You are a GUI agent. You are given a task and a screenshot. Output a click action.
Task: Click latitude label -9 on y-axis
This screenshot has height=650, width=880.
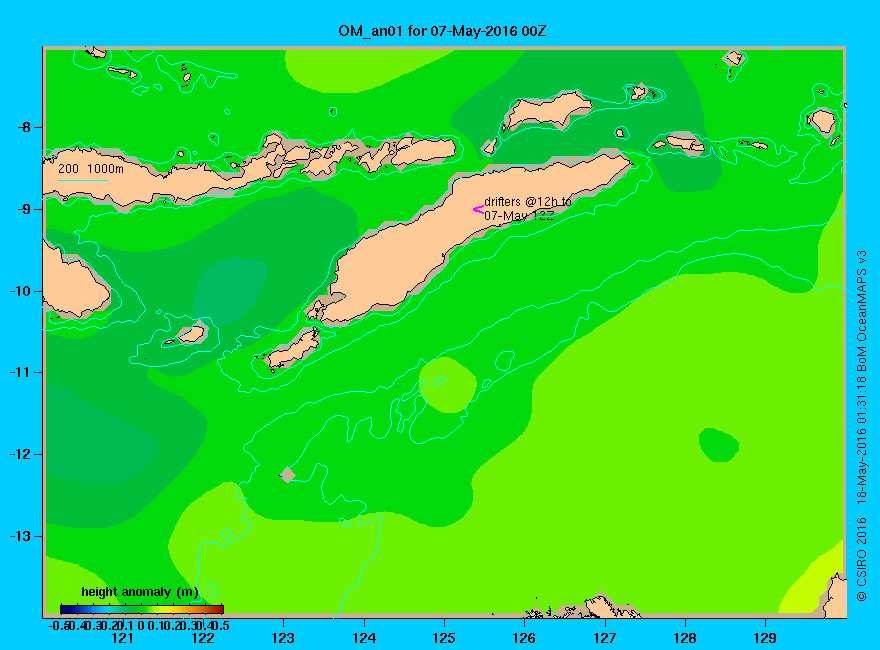[x=23, y=209]
